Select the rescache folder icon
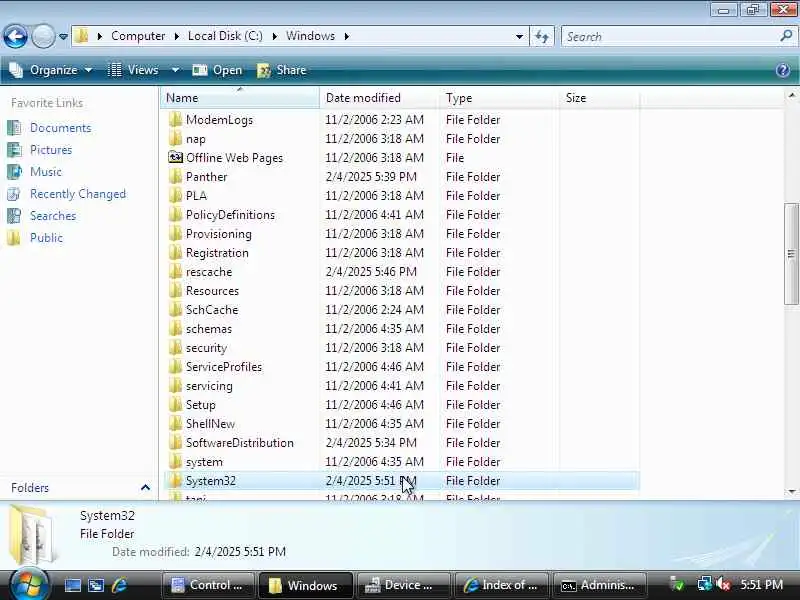This screenshot has height=600, width=800. point(175,271)
